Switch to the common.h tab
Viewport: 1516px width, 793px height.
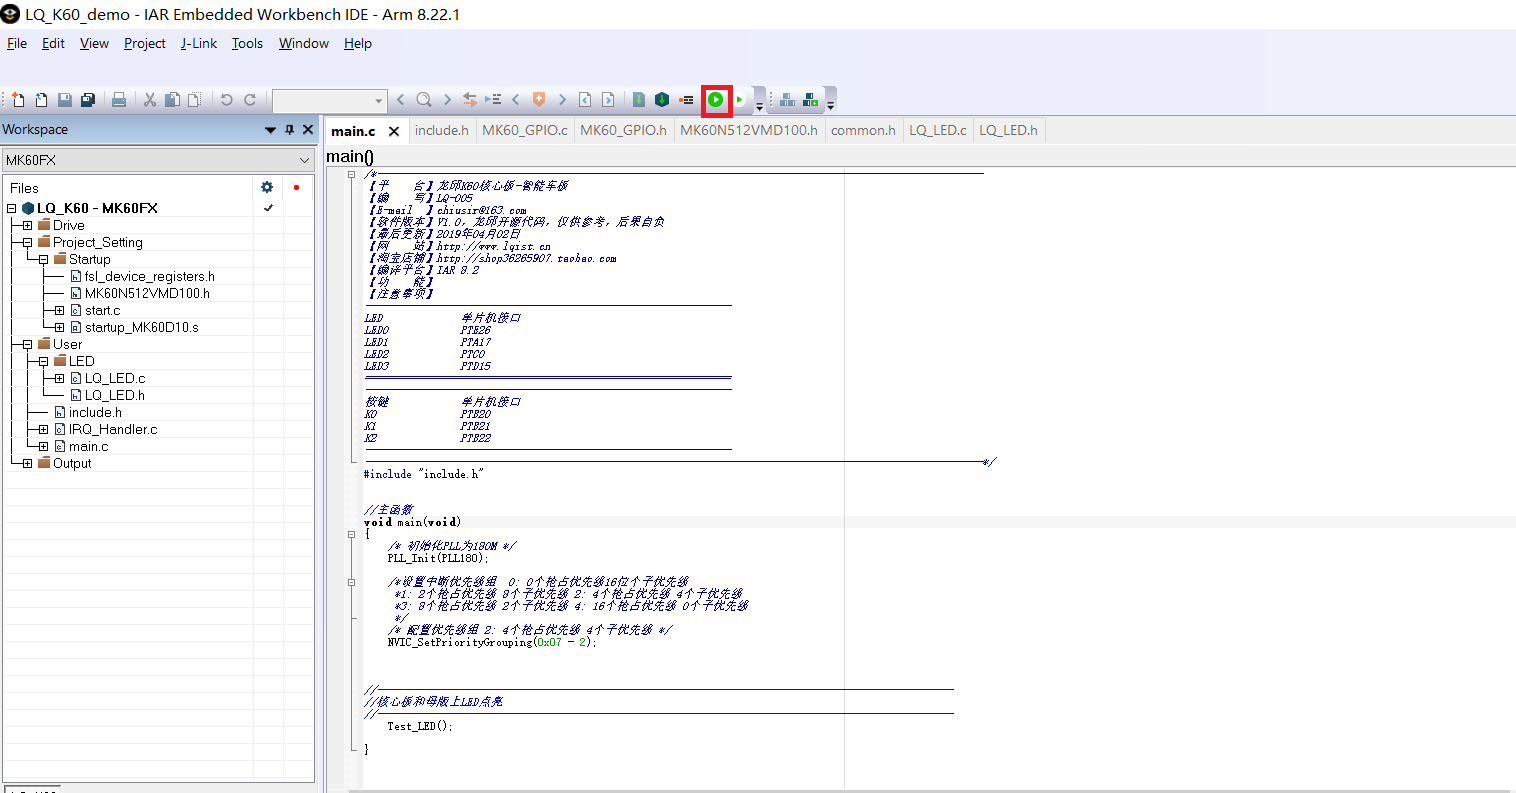point(863,130)
